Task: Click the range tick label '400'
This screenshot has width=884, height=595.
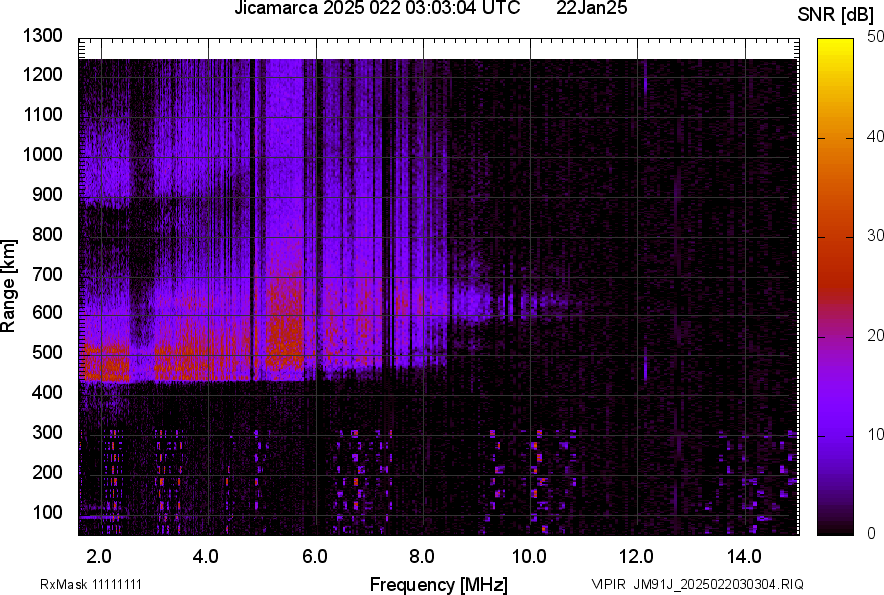Action: pyautogui.click(x=47, y=392)
